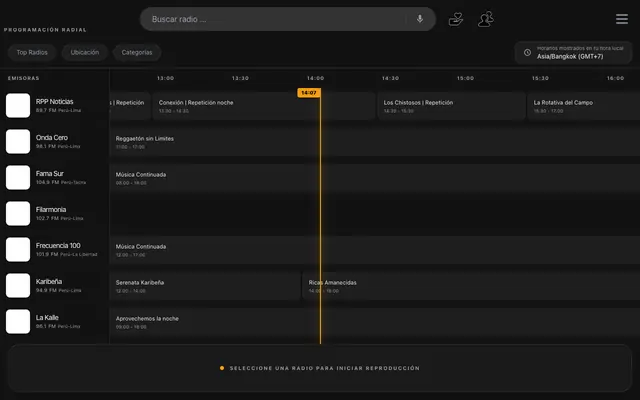640x400 pixels.
Task: Click the microphone voice search icon
Action: 420,19
